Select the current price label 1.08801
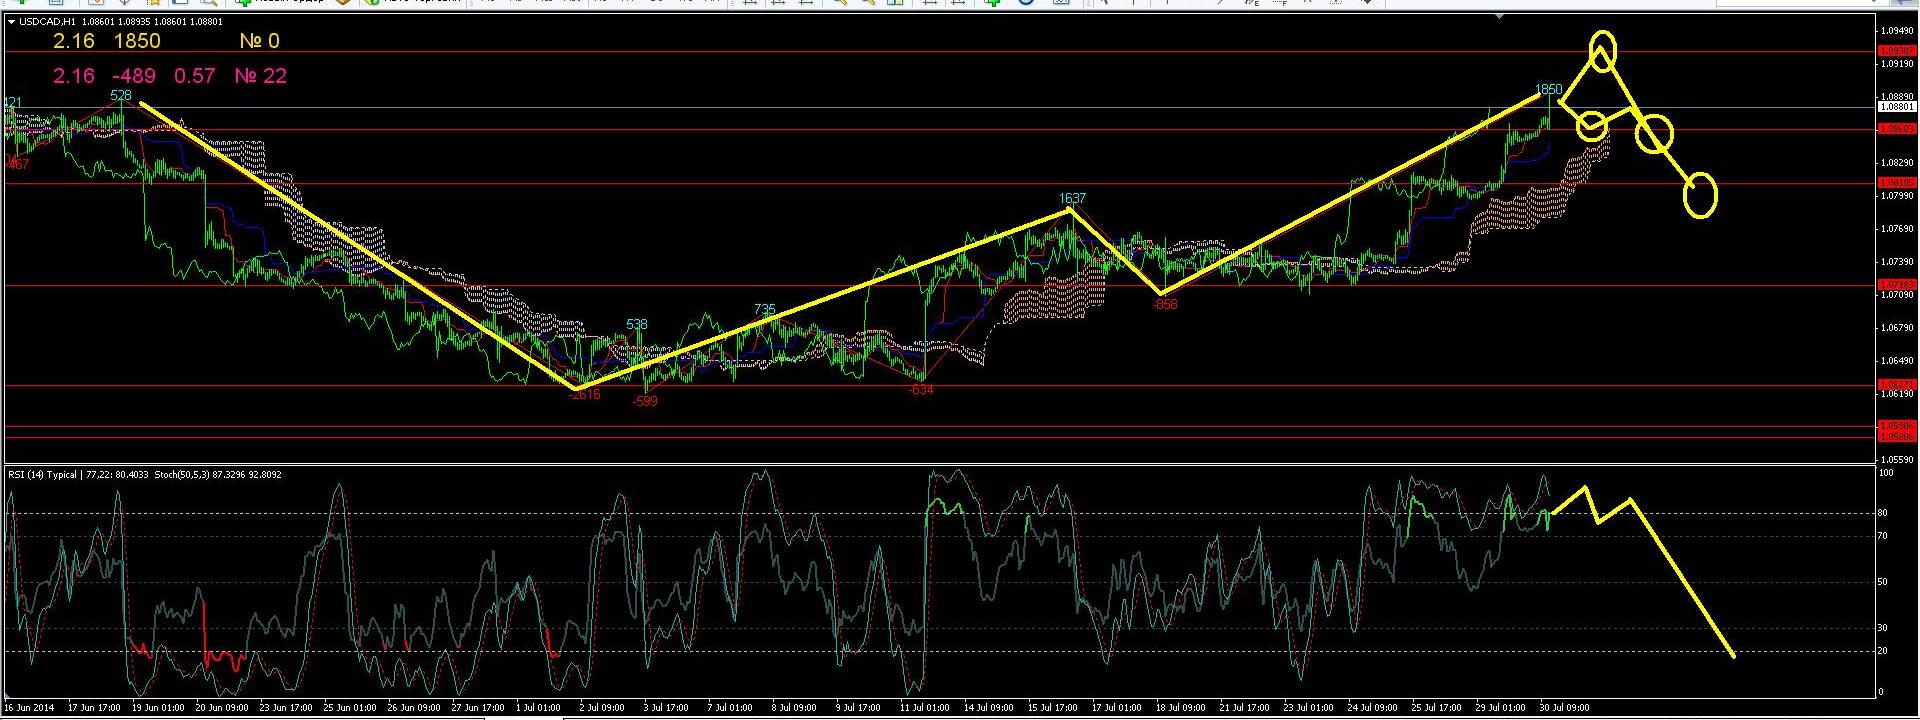The image size is (1920, 720). pyautogui.click(x=1897, y=107)
